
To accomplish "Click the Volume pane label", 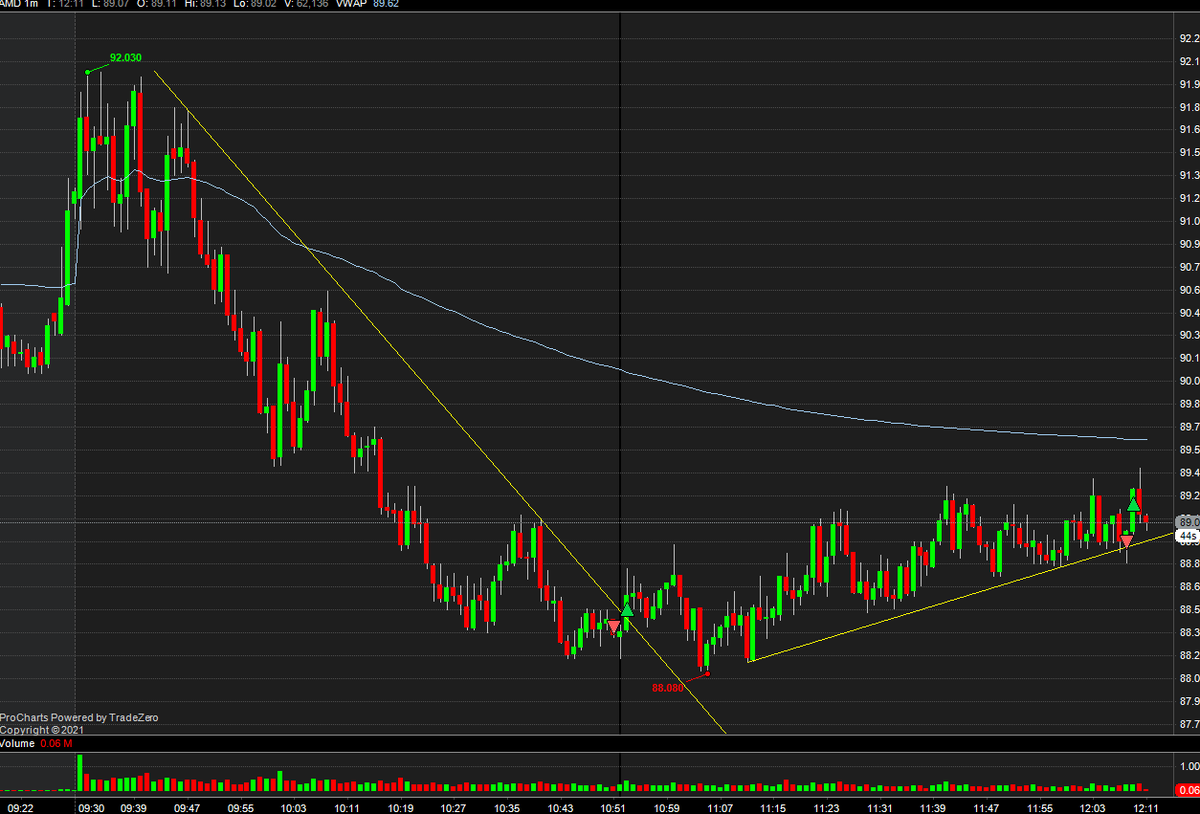I will pos(17,743).
